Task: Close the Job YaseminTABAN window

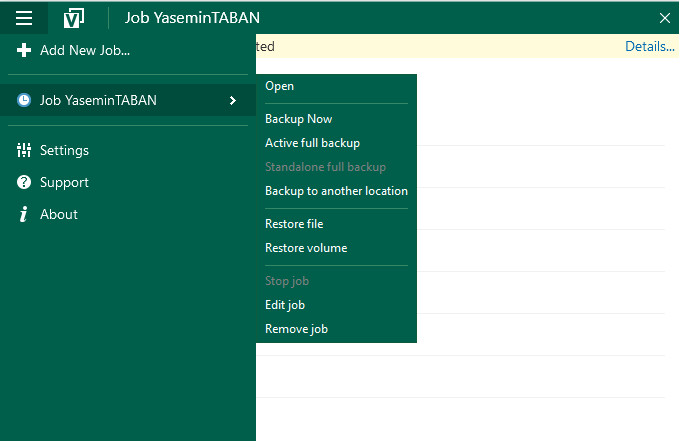Action: 665,18
